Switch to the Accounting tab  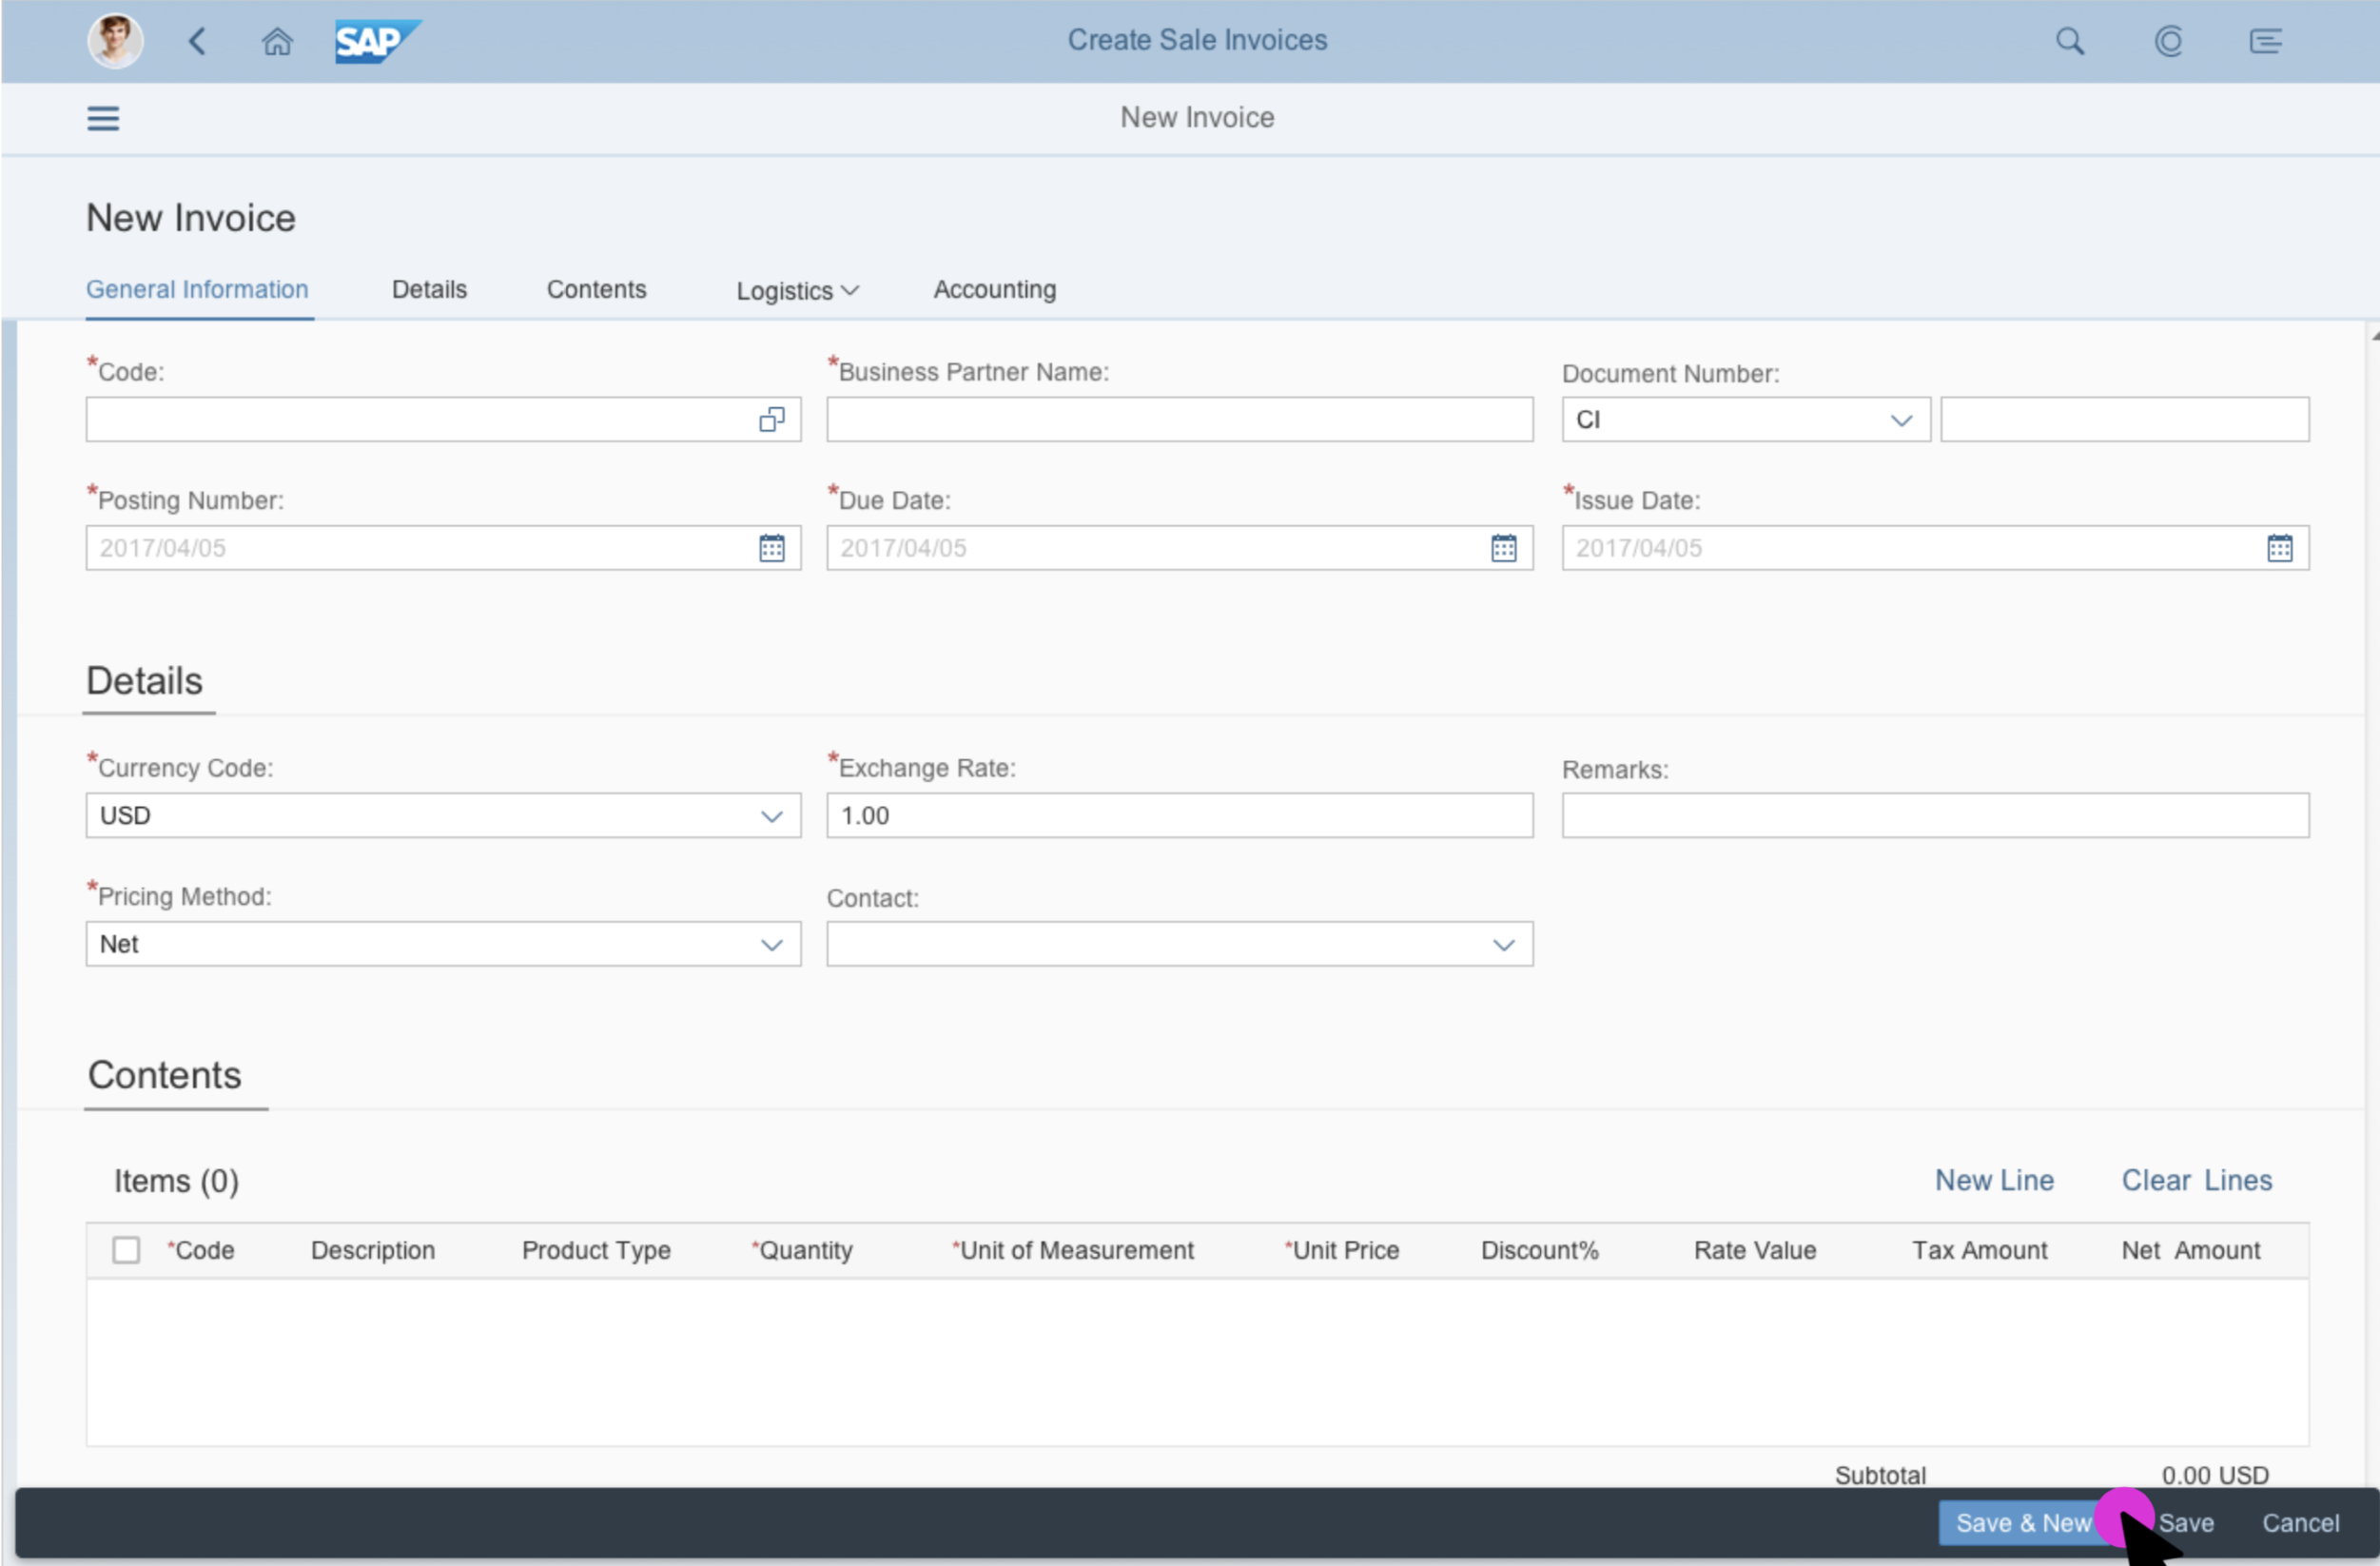[994, 290]
